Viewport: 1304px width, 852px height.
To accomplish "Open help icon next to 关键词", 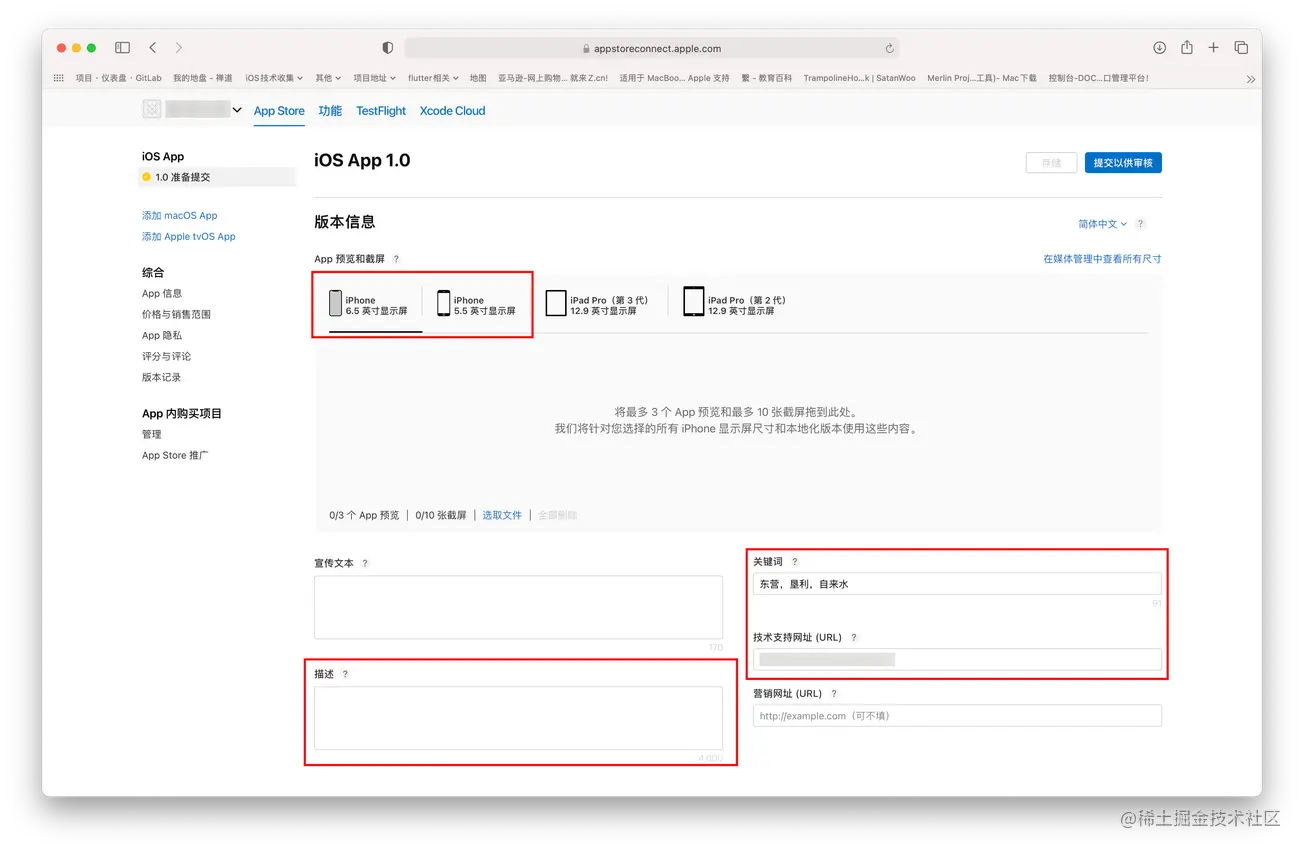I will (x=795, y=562).
